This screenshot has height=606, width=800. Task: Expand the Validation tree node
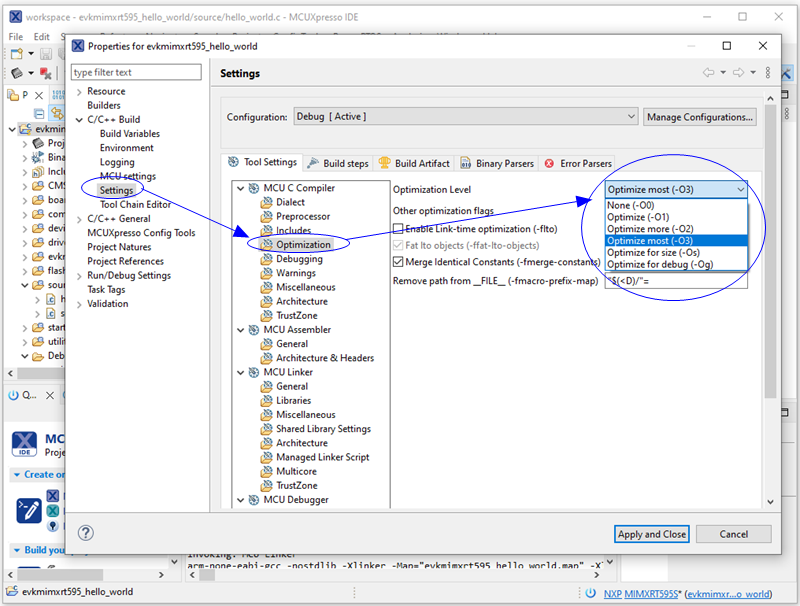pyautogui.click(x=79, y=305)
